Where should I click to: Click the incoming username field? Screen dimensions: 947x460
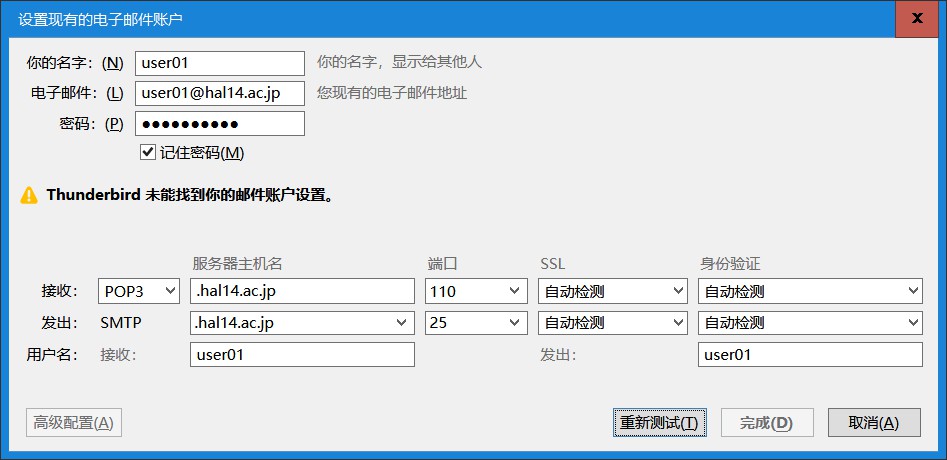click(303, 354)
